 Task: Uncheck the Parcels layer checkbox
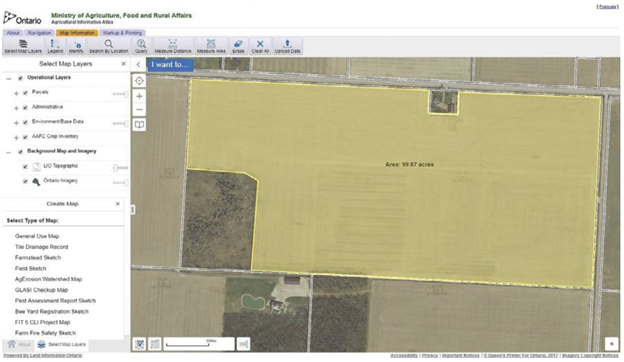tap(25, 93)
